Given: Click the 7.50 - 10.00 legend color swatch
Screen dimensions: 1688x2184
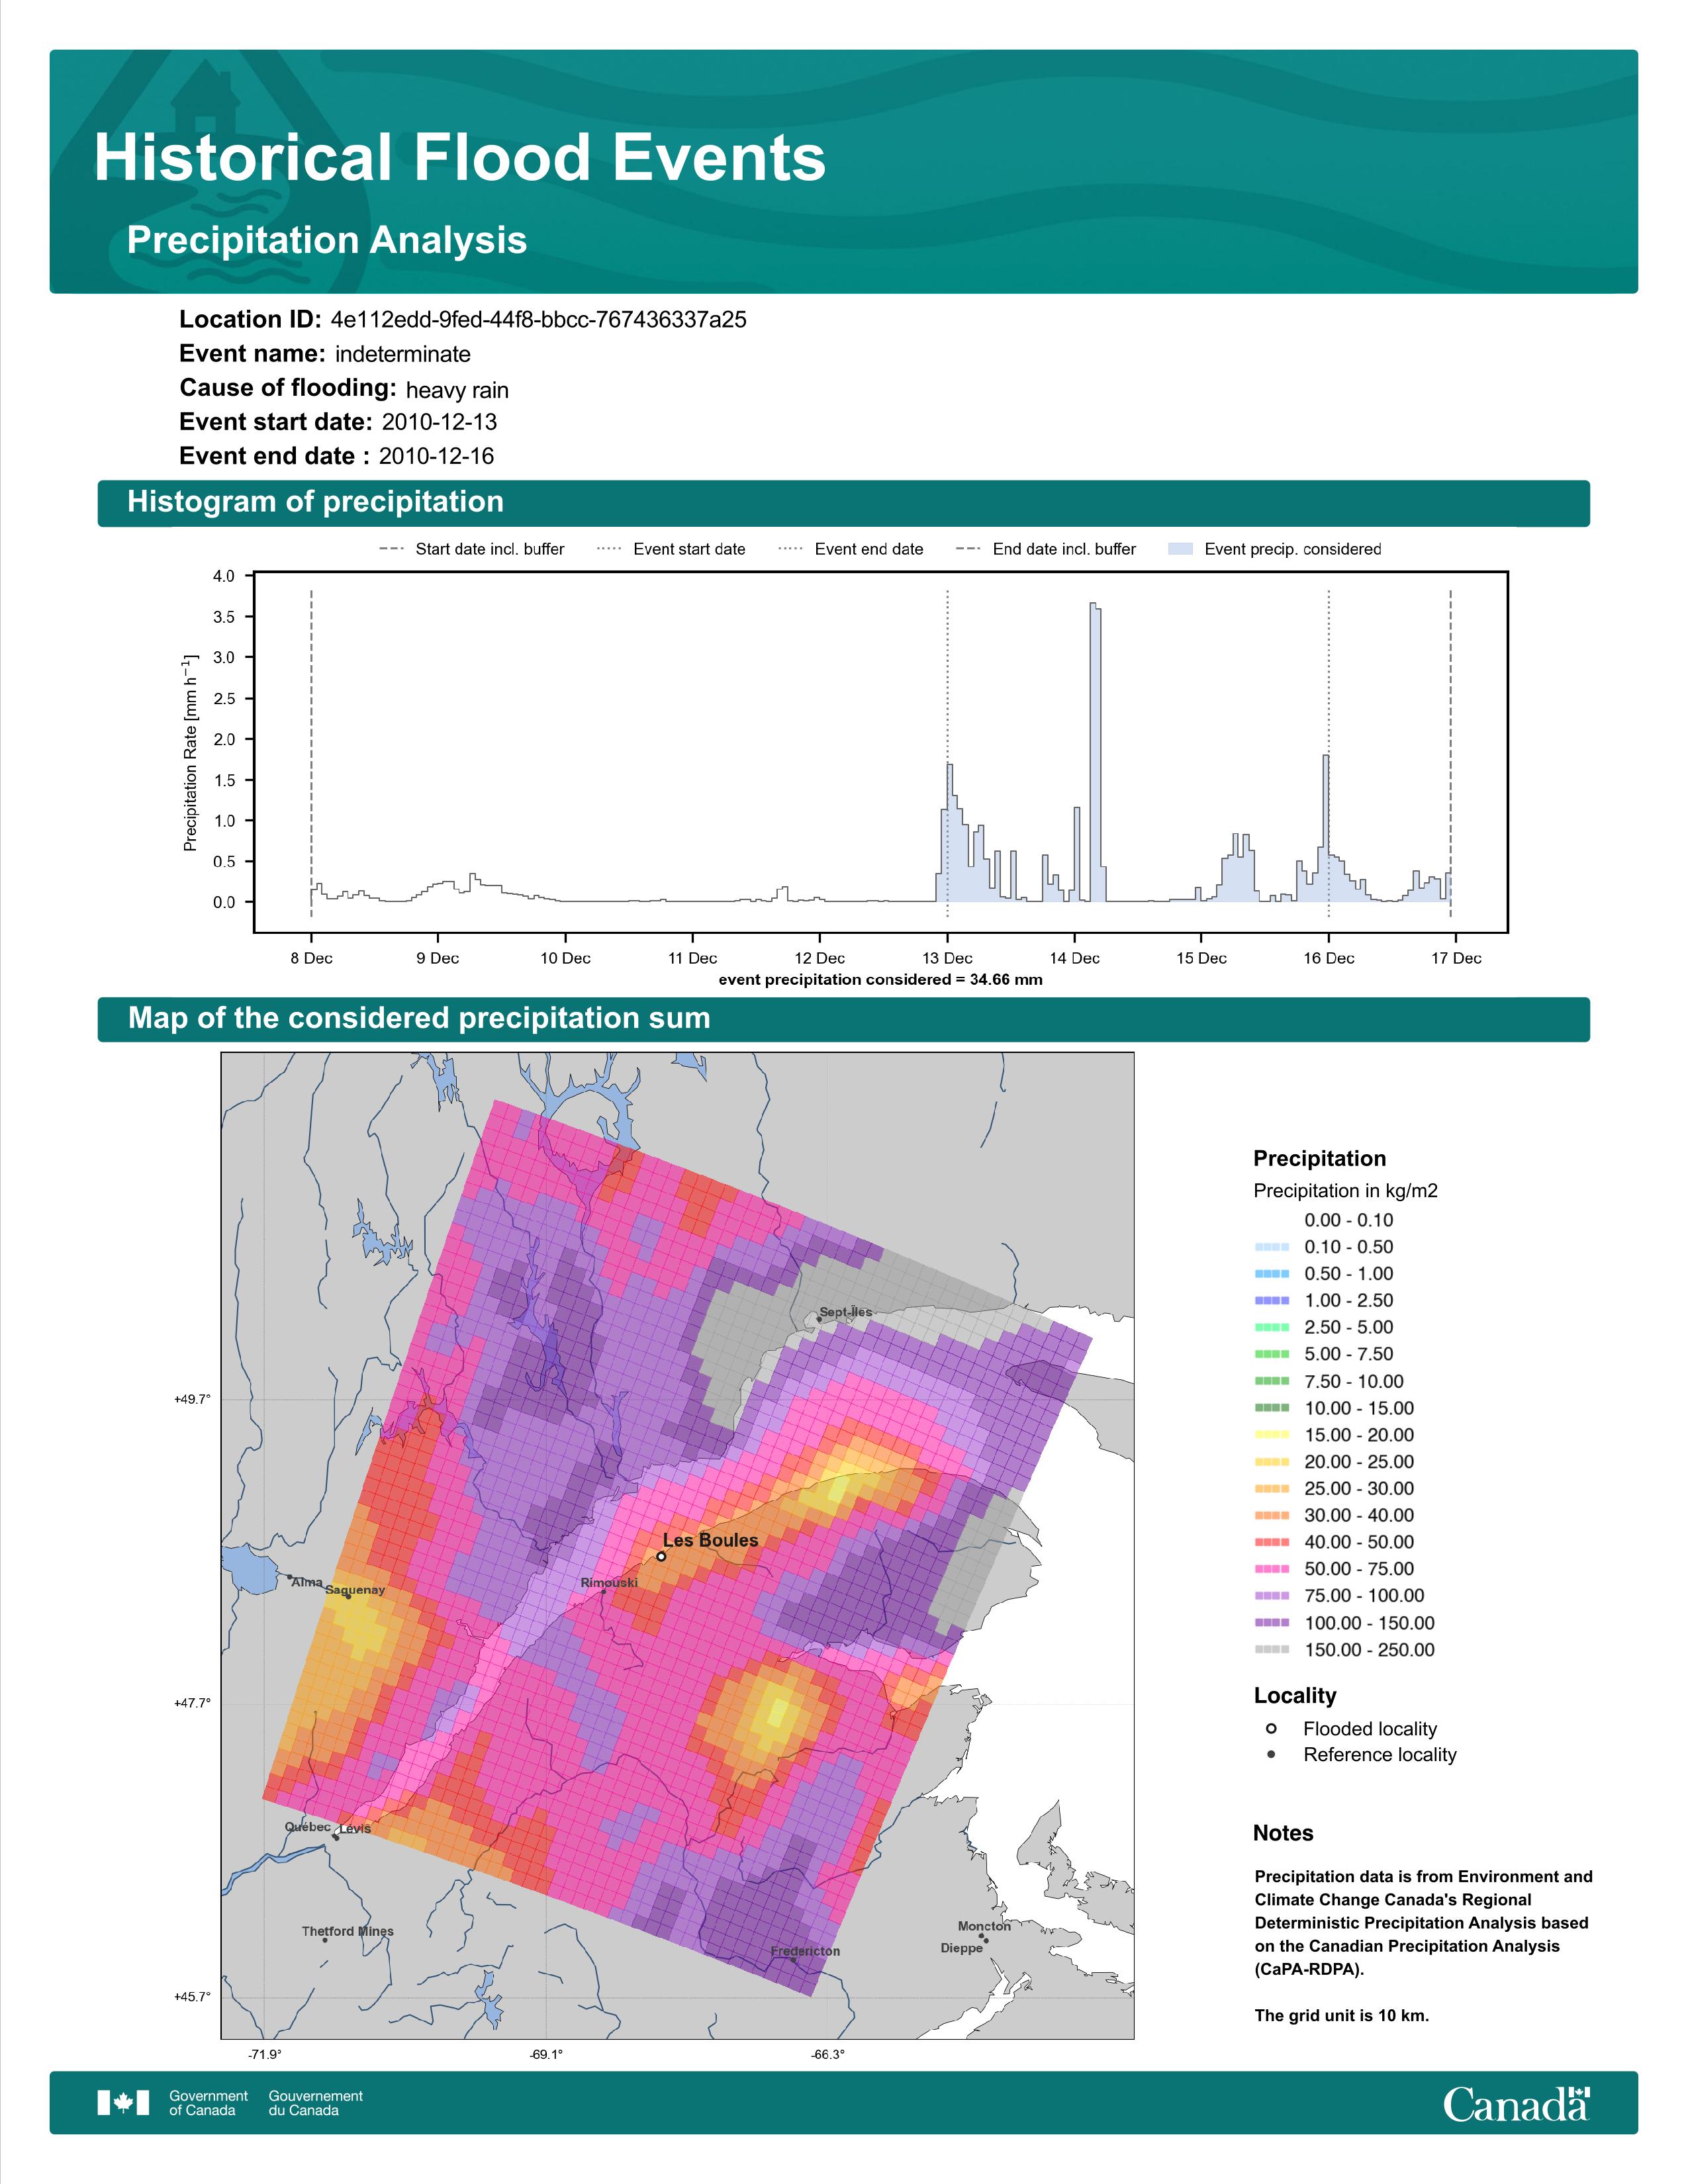Looking at the screenshot, I should pos(1272,1381).
